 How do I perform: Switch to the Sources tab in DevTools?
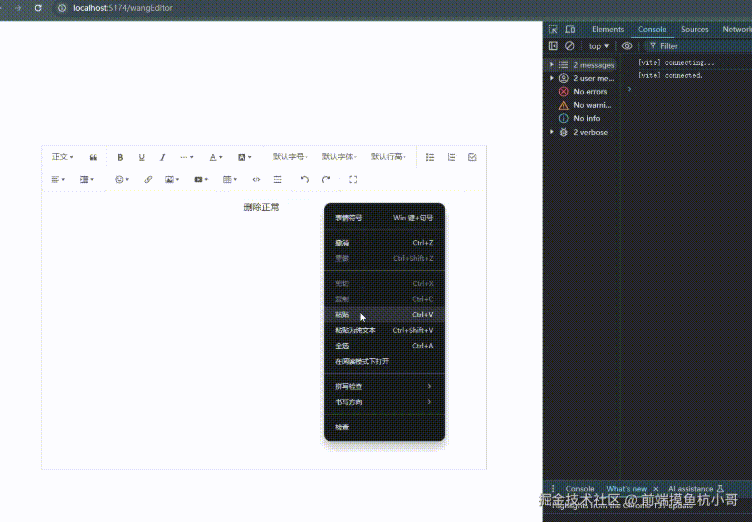(694, 29)
